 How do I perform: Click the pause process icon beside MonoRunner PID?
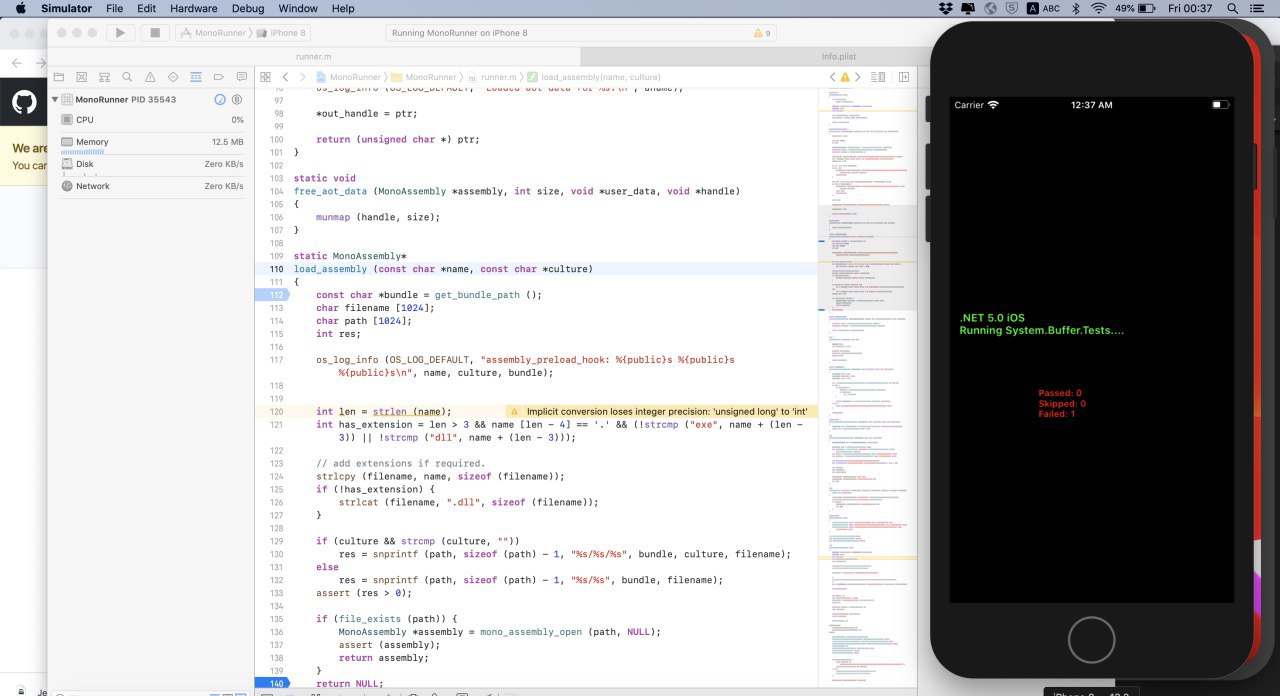(x=237, y=100)
